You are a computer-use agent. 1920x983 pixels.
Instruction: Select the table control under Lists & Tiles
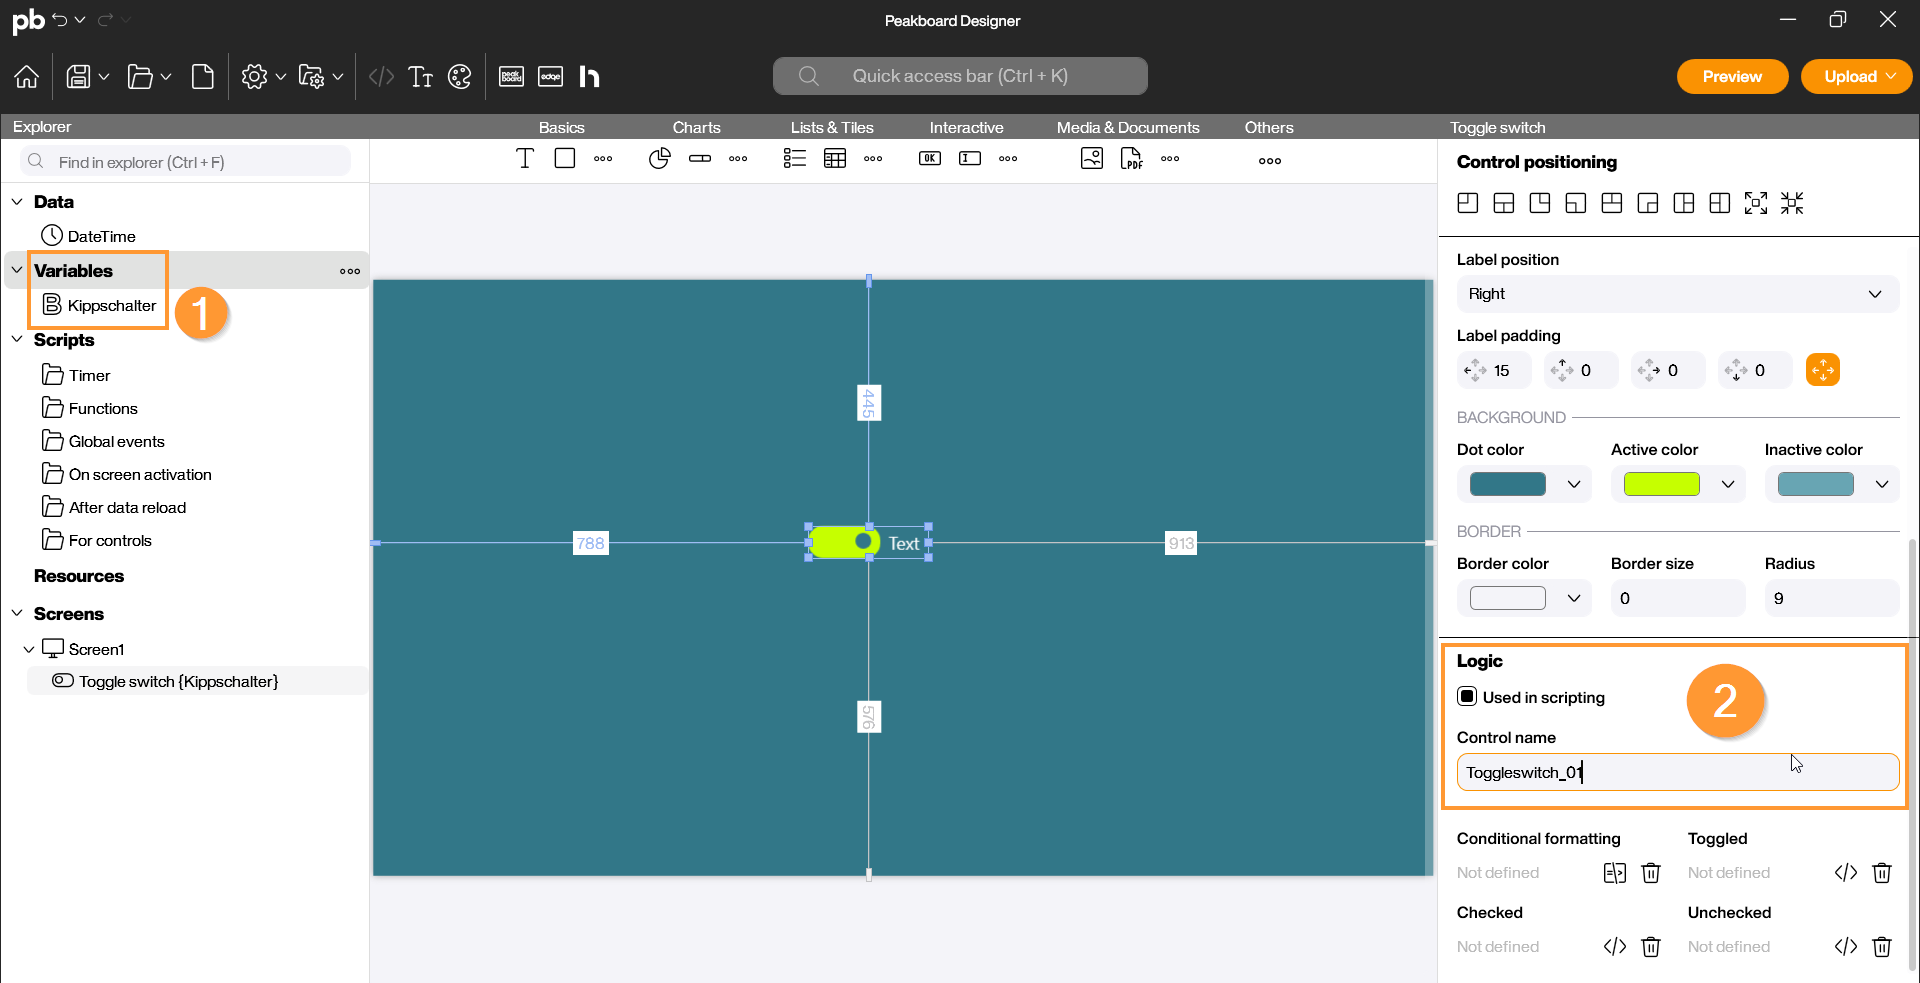(835, 159)
